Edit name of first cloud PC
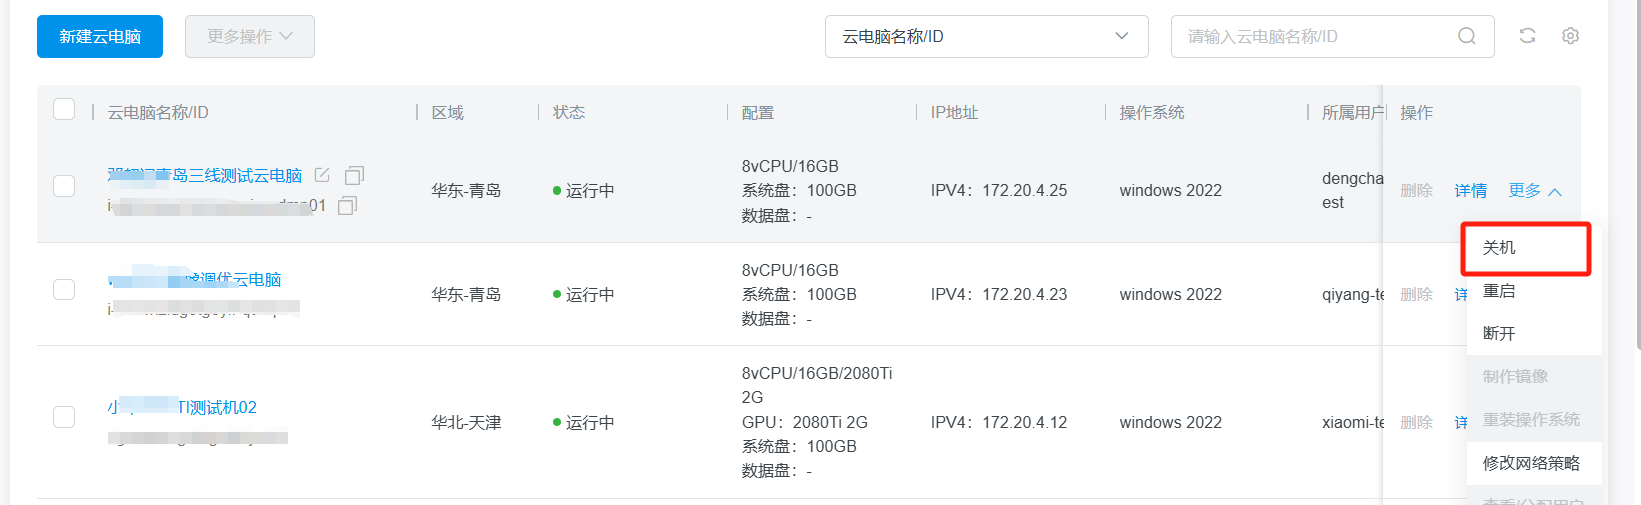 pyautogui.click(x=322, y=175)
